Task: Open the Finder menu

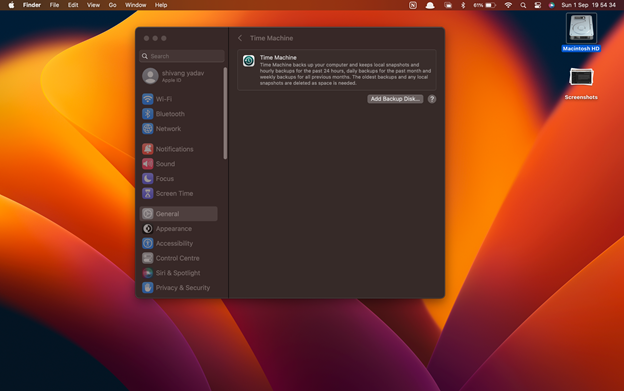Action: point(32,5)
